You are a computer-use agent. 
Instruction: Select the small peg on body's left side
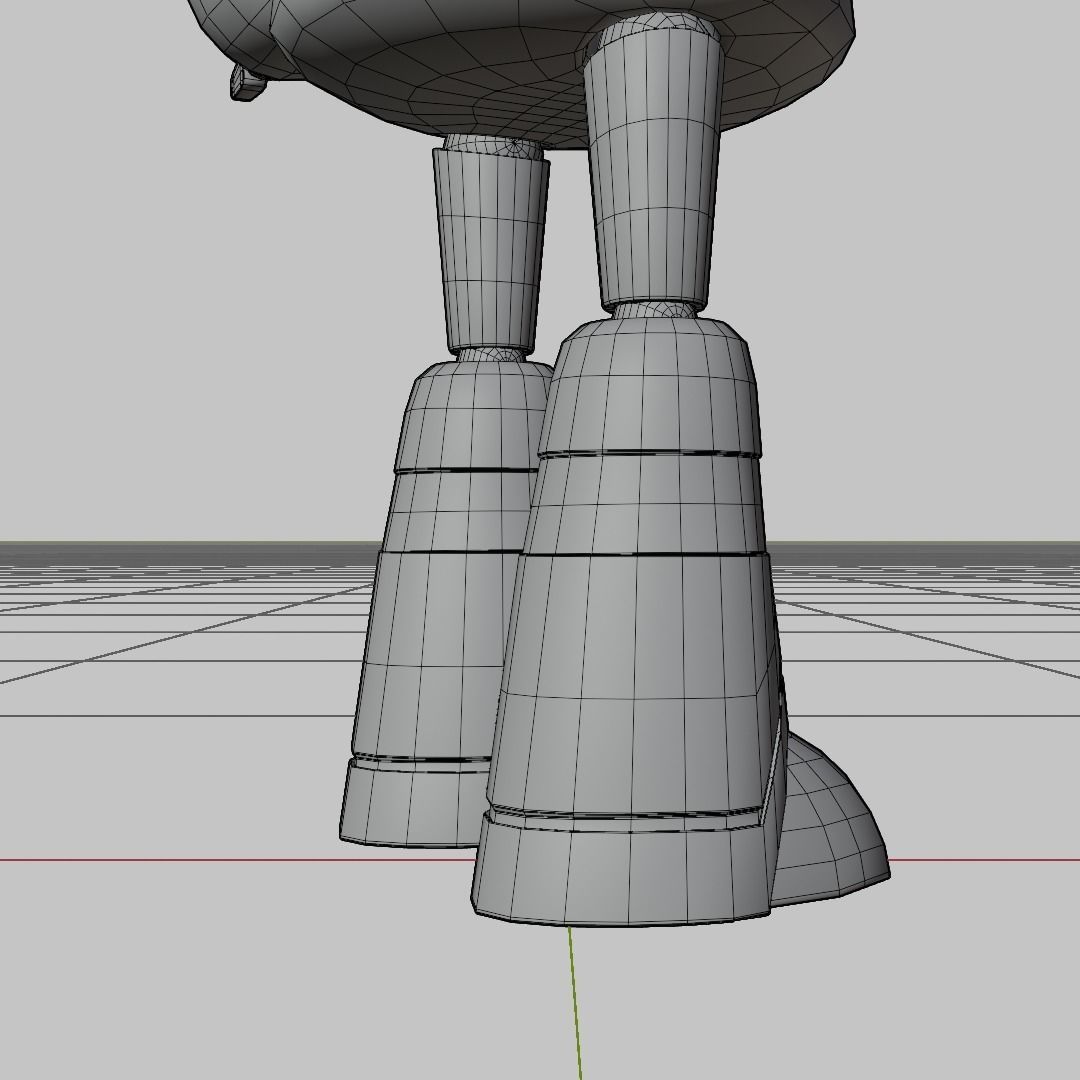click(247, 83)
